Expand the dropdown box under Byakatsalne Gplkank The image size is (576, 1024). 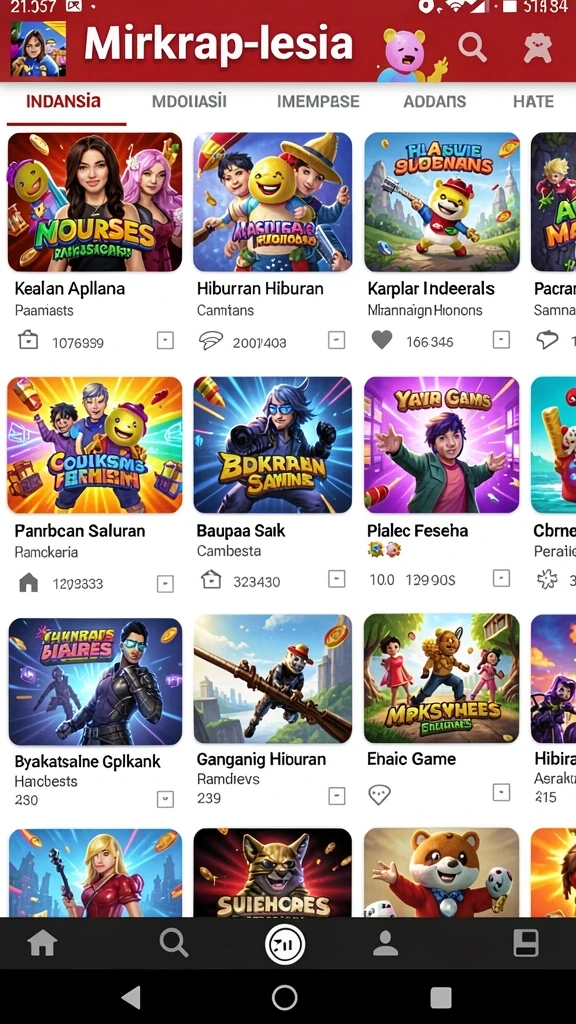(165, 799)
